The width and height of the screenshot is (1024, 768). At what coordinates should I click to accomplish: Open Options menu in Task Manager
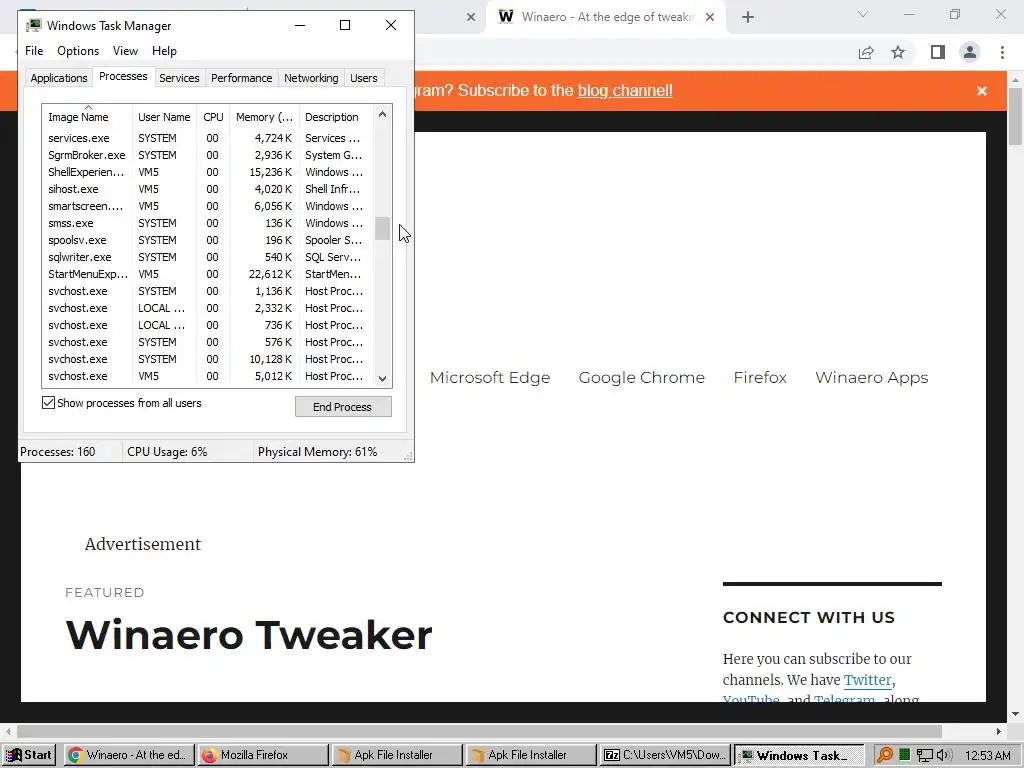78,51
